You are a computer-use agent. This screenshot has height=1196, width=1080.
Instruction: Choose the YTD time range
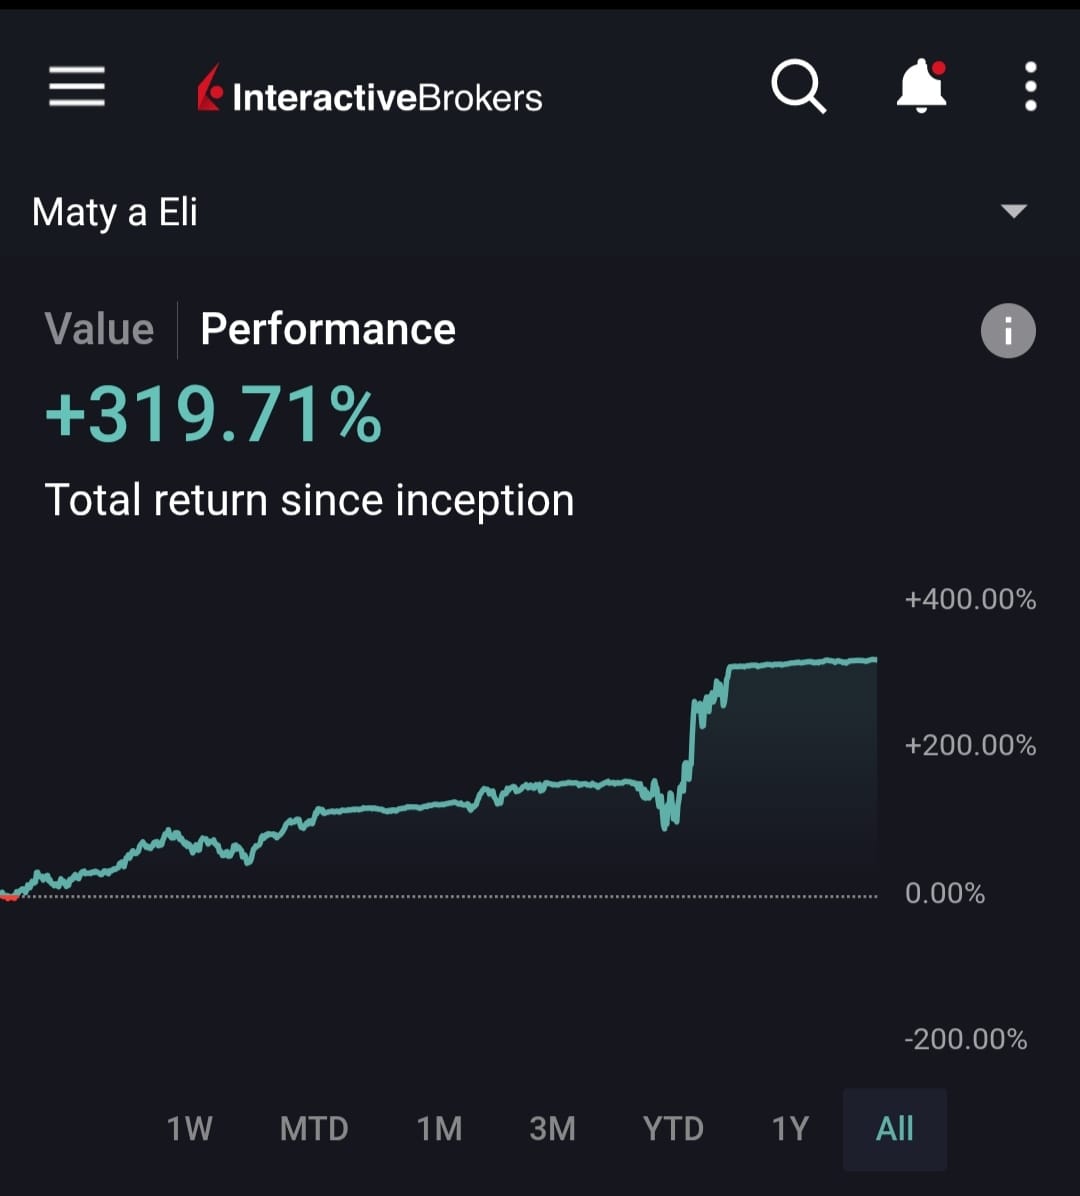pos(673,1129)
